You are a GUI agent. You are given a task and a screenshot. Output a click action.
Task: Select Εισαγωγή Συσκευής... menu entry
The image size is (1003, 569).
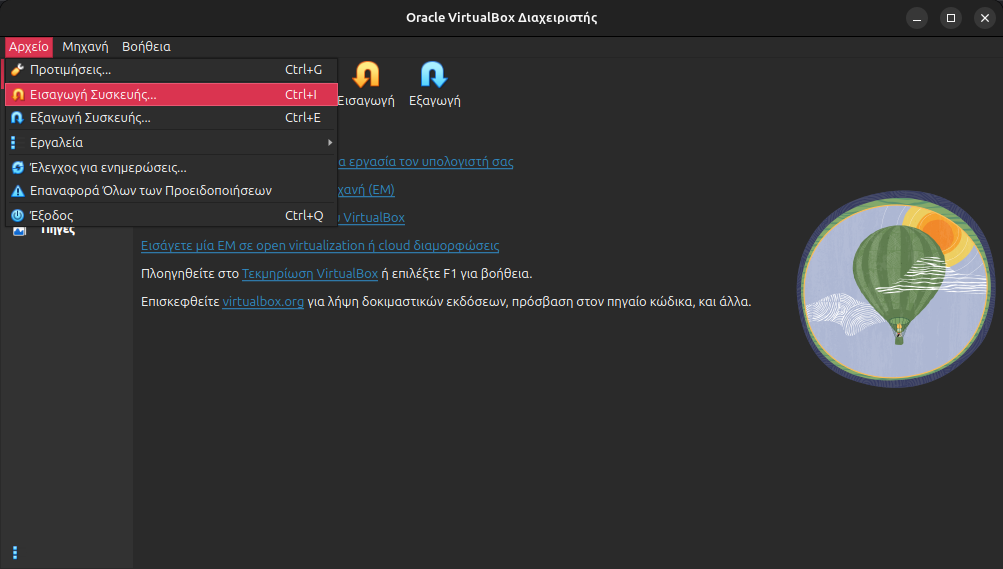coord(171,95)
